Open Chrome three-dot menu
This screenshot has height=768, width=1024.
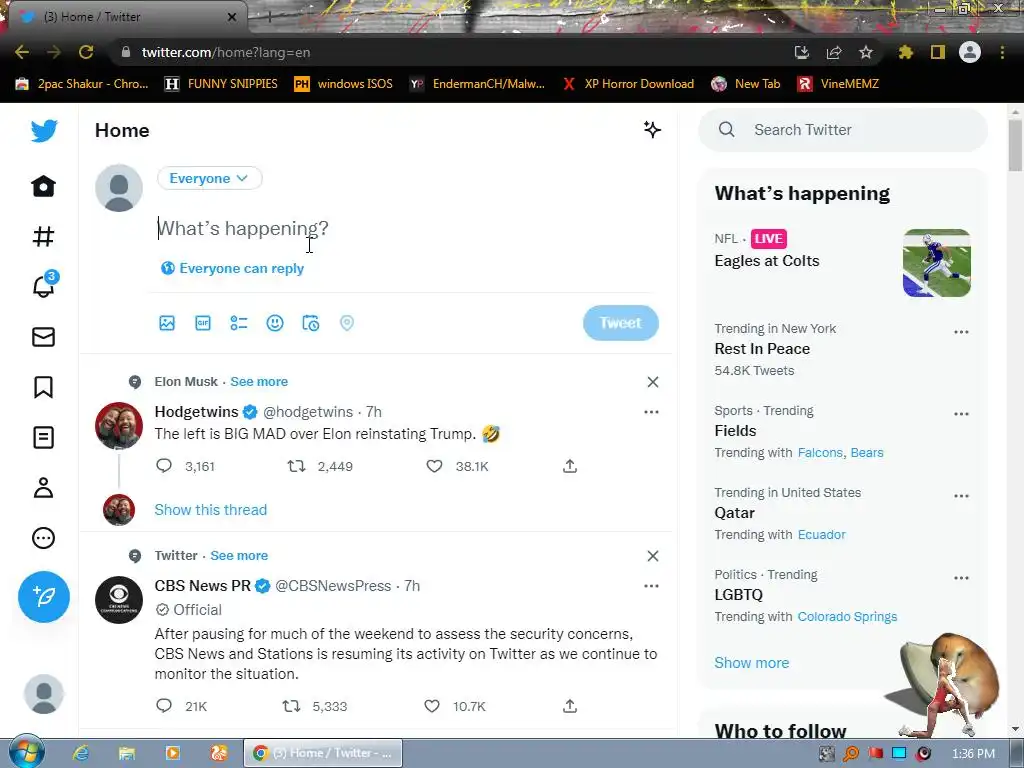(x=1002, y=52)
